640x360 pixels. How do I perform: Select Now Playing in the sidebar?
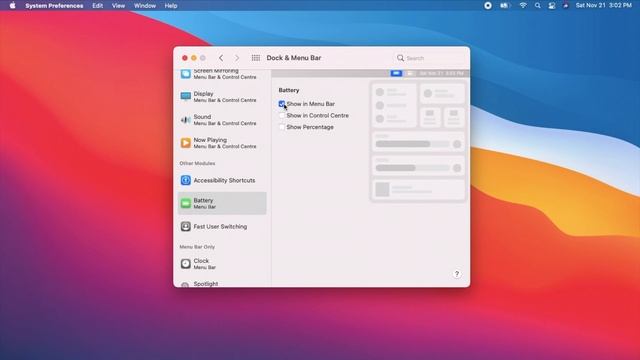pos(222,142)
